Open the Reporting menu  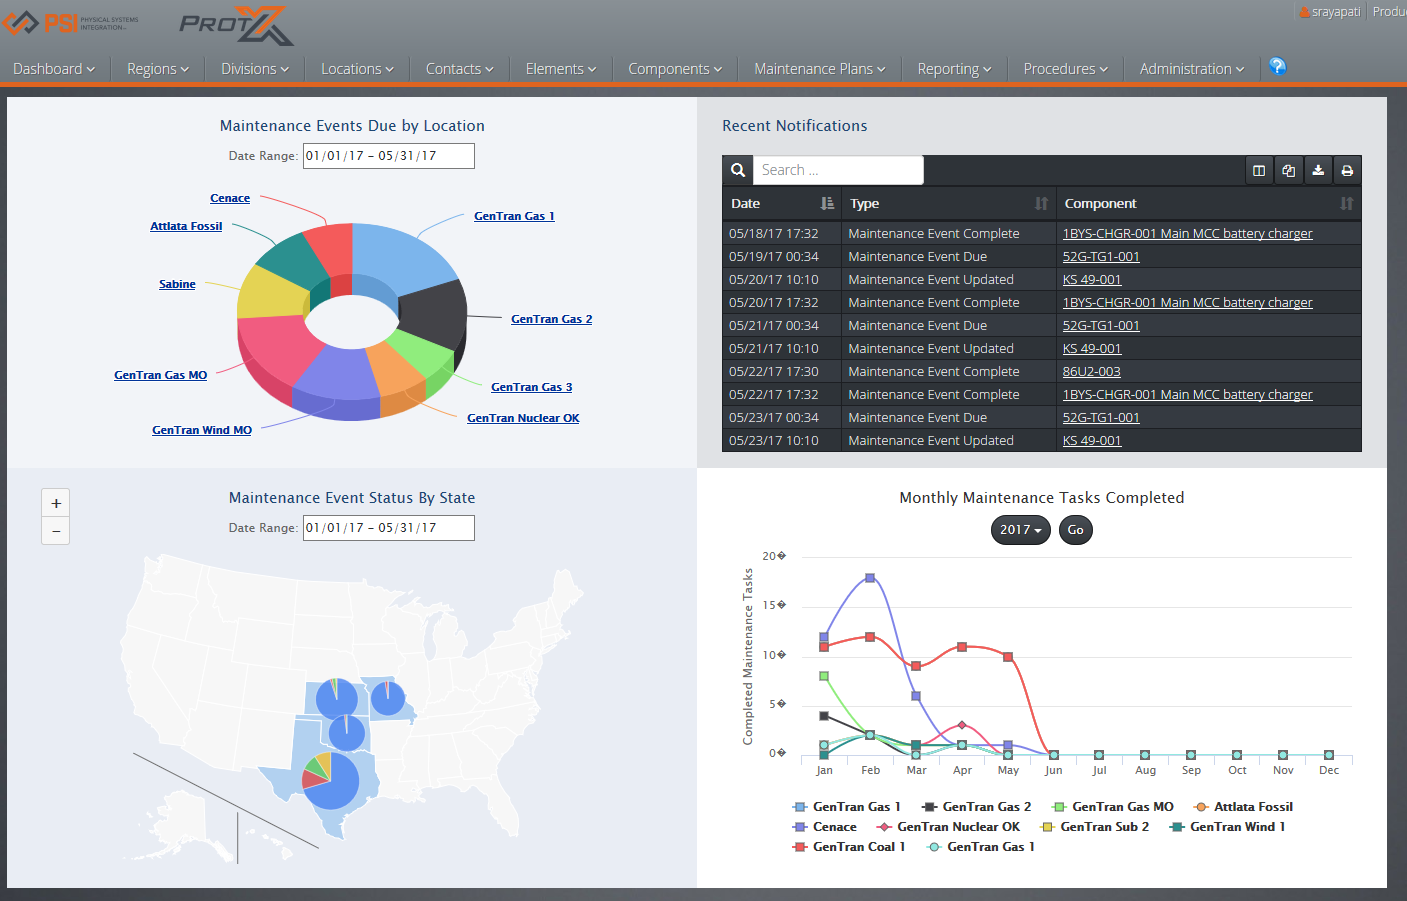pos(954,69)
